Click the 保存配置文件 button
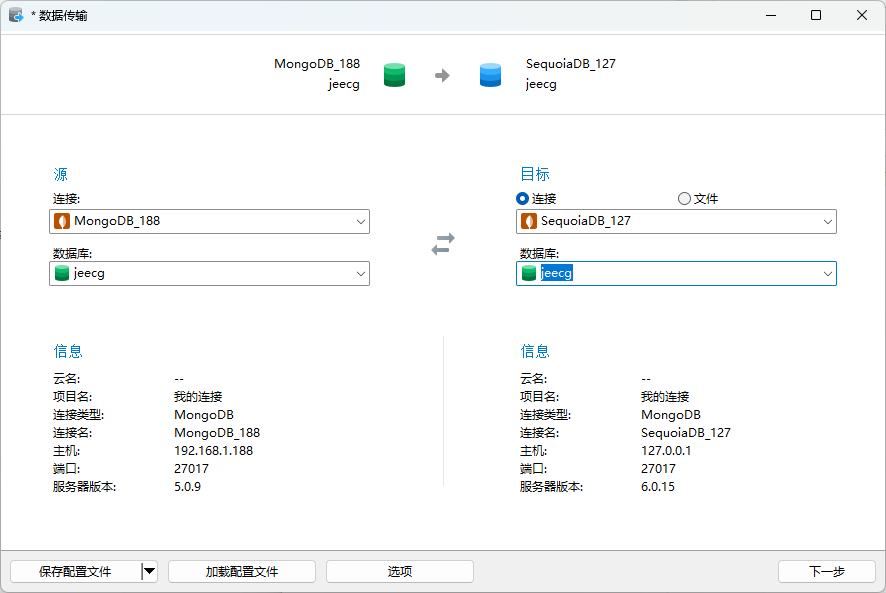The height and width of the screenshot is (593, 886). (75, 571)
